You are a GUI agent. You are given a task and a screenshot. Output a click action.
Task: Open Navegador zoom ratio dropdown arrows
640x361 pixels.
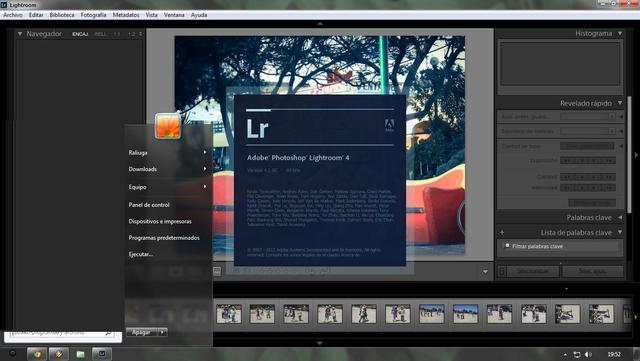tap(140, 34)
